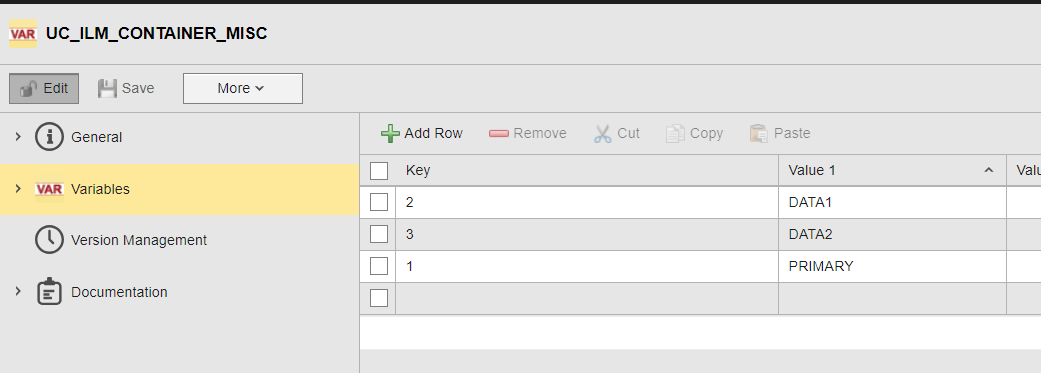Tick the checkbox for key 2 row

click(378, 202)
